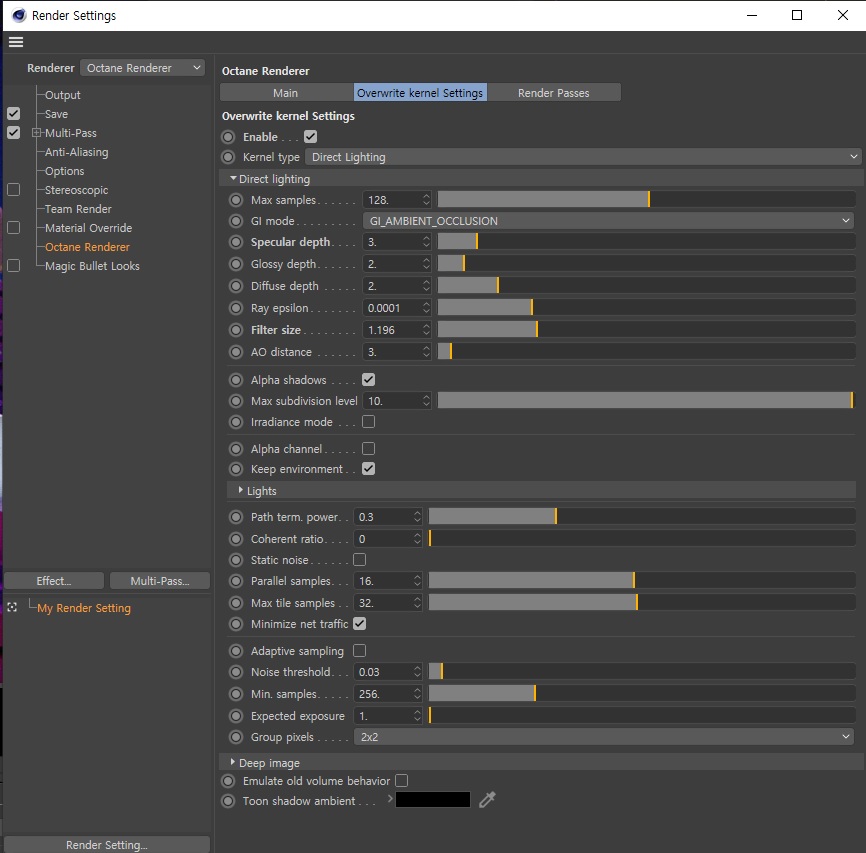Select the My Render Setting entry

coord(84,608)
